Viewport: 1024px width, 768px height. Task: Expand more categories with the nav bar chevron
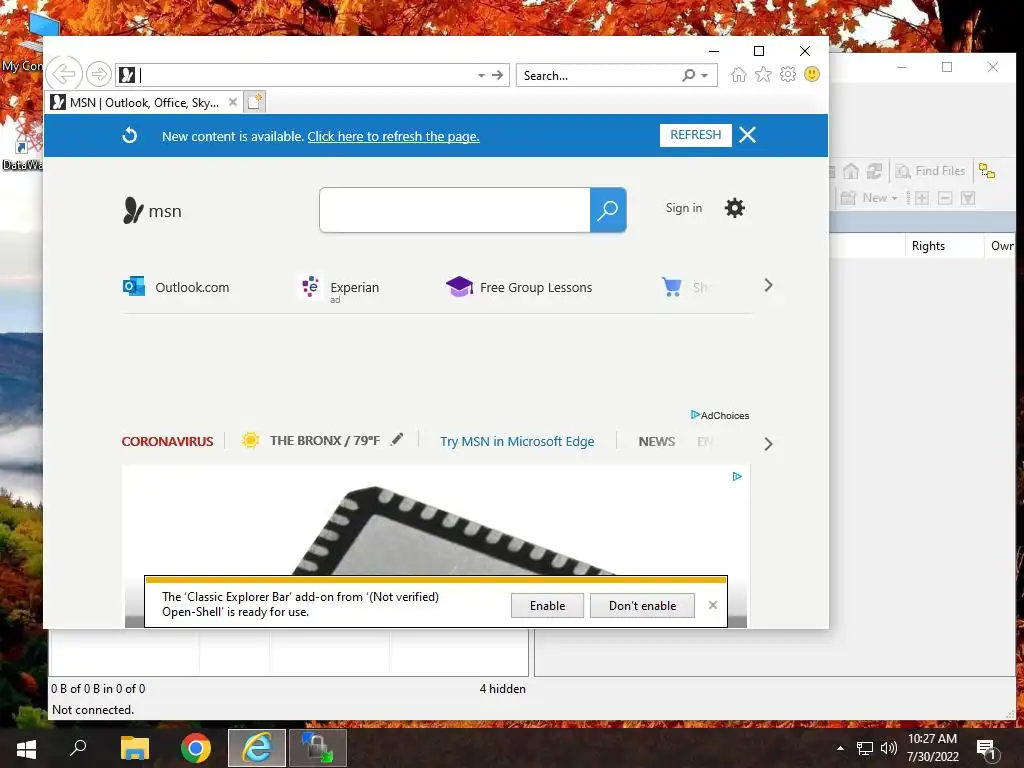pos(769,444)
